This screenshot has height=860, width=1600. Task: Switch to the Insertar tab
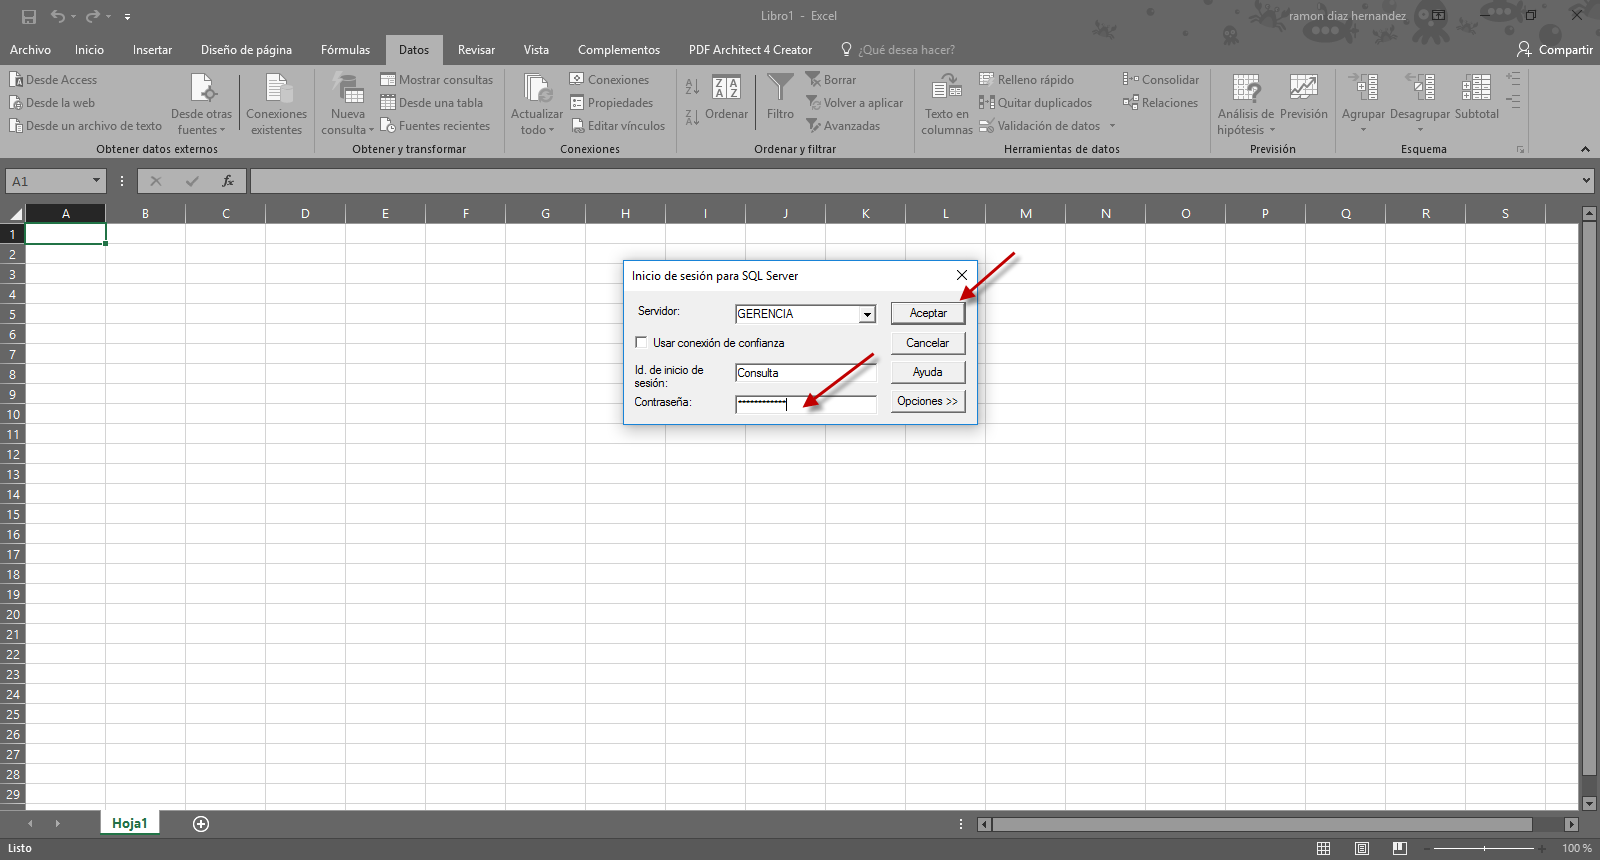coord(152,50)
